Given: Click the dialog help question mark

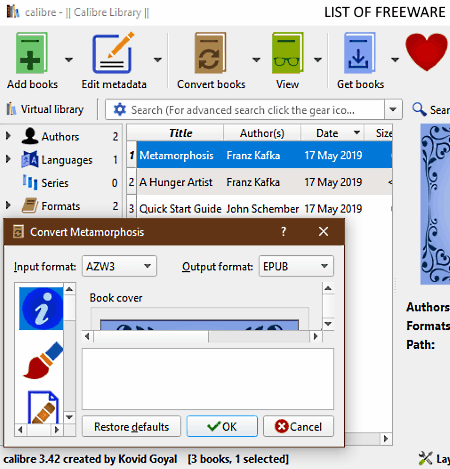Looking at the screenshot, I should (x=283, y=231).
